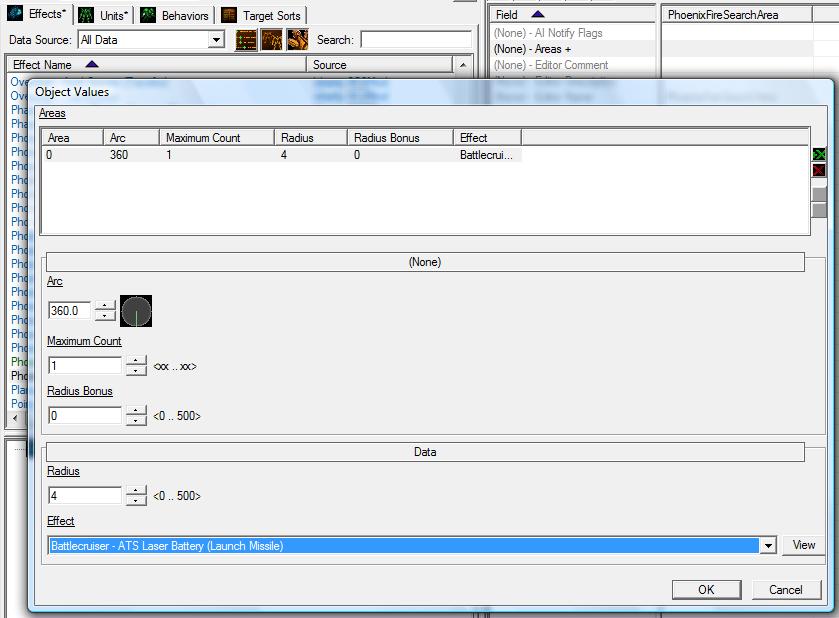Screen dimensions: 839x618
Task: Click the Maximum Count column header
Action: tap(217, 138)
